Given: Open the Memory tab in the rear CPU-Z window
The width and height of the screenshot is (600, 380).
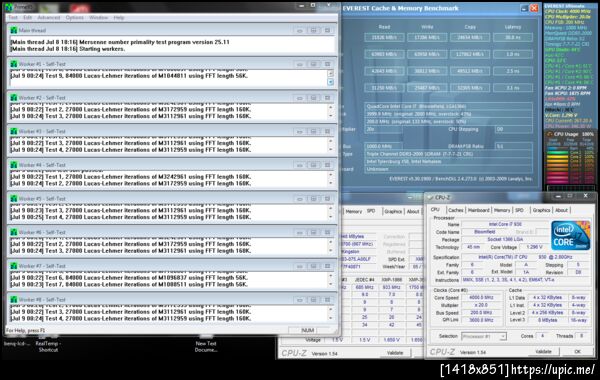Looking at the screenshot, I should 354,211.
